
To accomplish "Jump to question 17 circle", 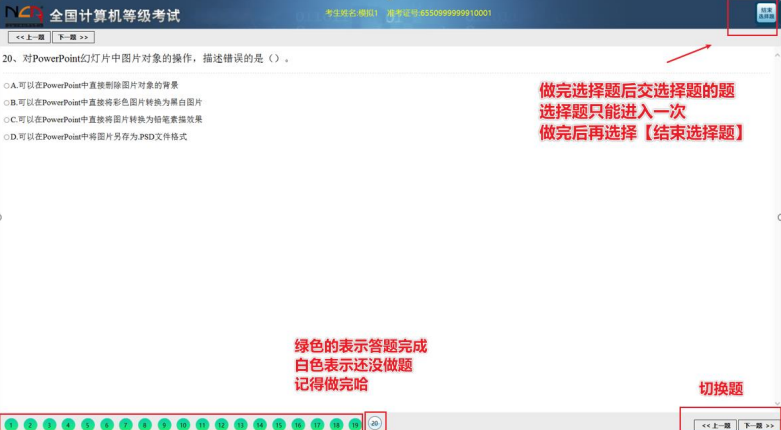I will point(317,425).
